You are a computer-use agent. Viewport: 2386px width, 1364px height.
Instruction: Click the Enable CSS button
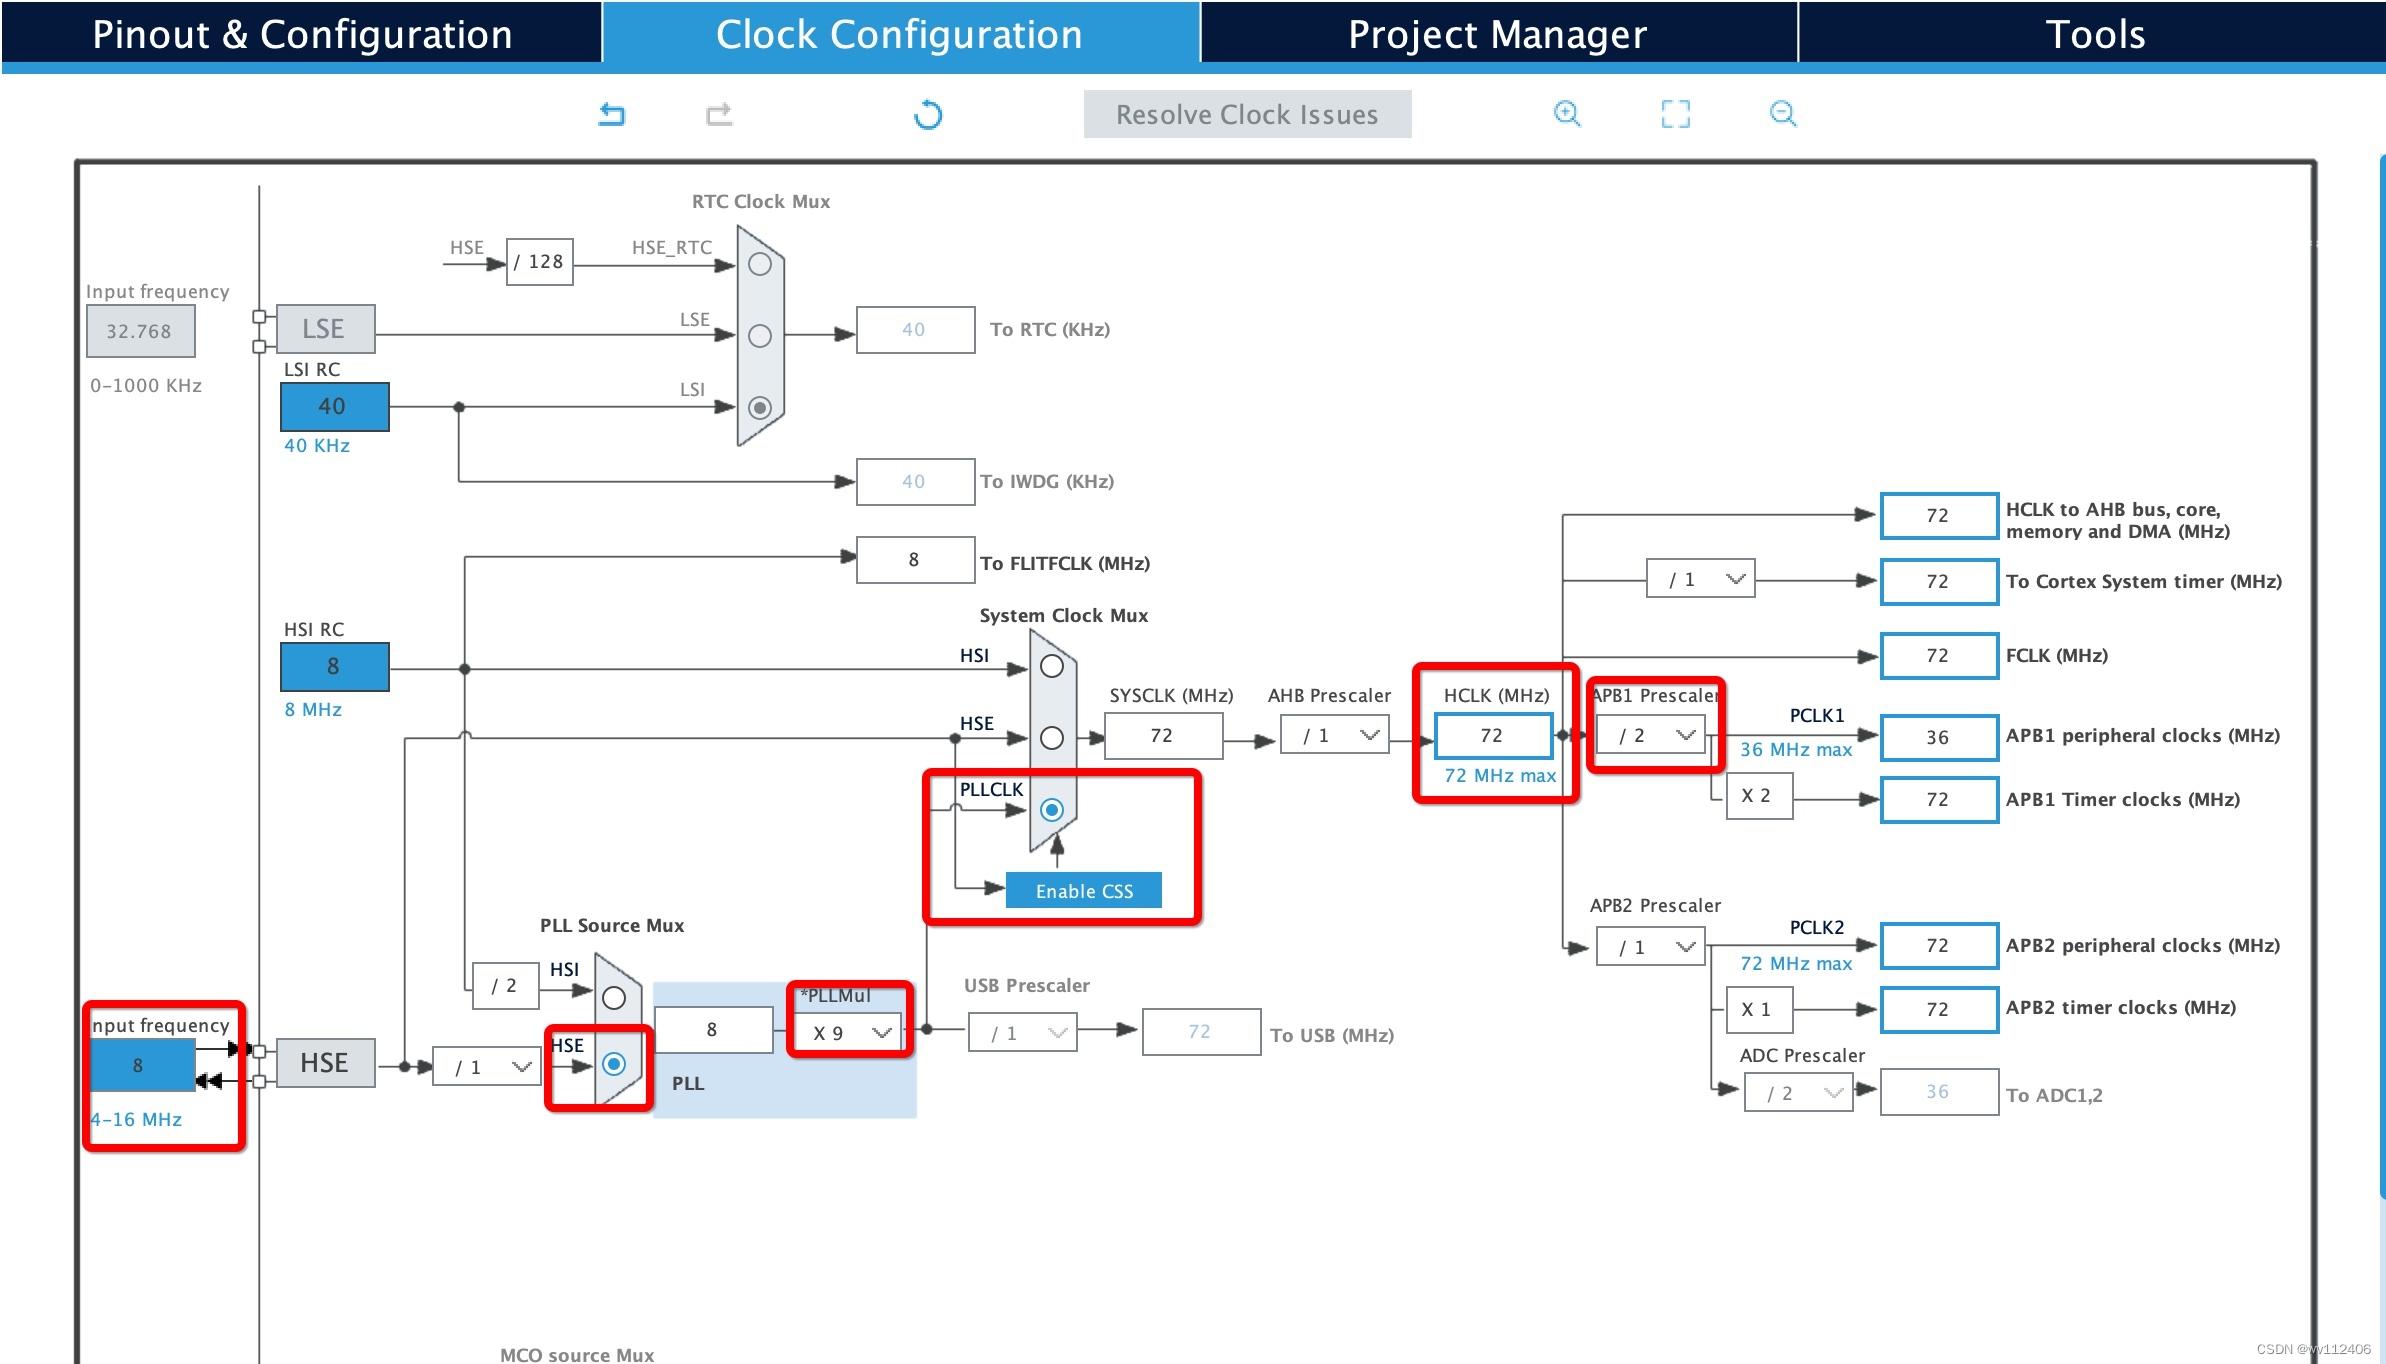tap(1084, 891)
